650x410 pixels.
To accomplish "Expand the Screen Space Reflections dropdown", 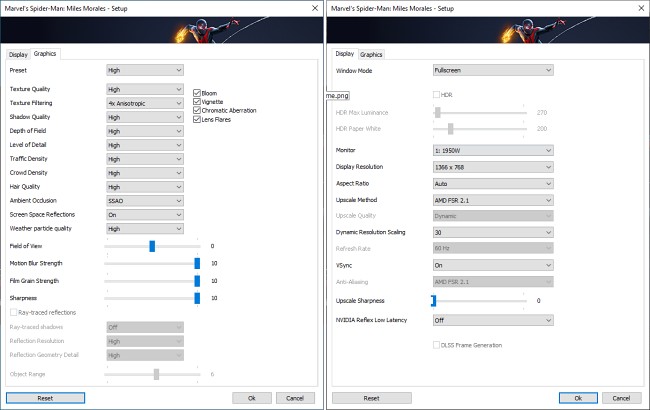I will click(145, 215).
